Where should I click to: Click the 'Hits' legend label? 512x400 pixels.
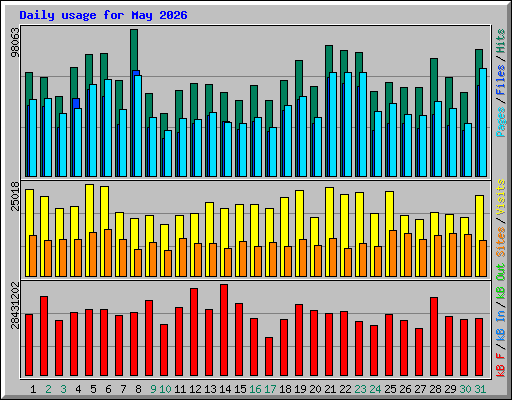[x=501, y=41]
